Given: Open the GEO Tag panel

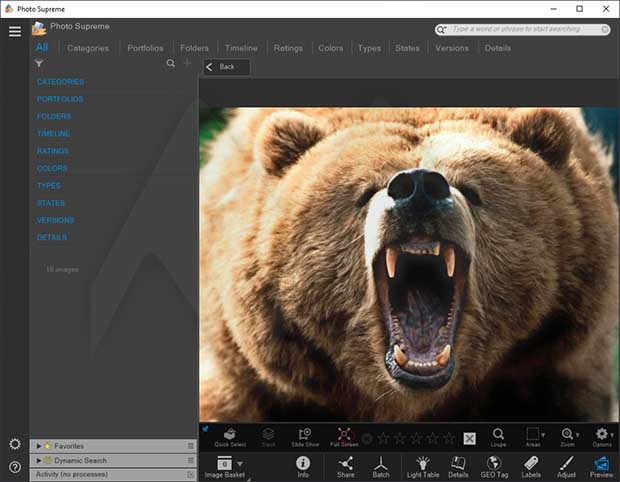Looking at the screenshot, I should [x=494, y=467].
